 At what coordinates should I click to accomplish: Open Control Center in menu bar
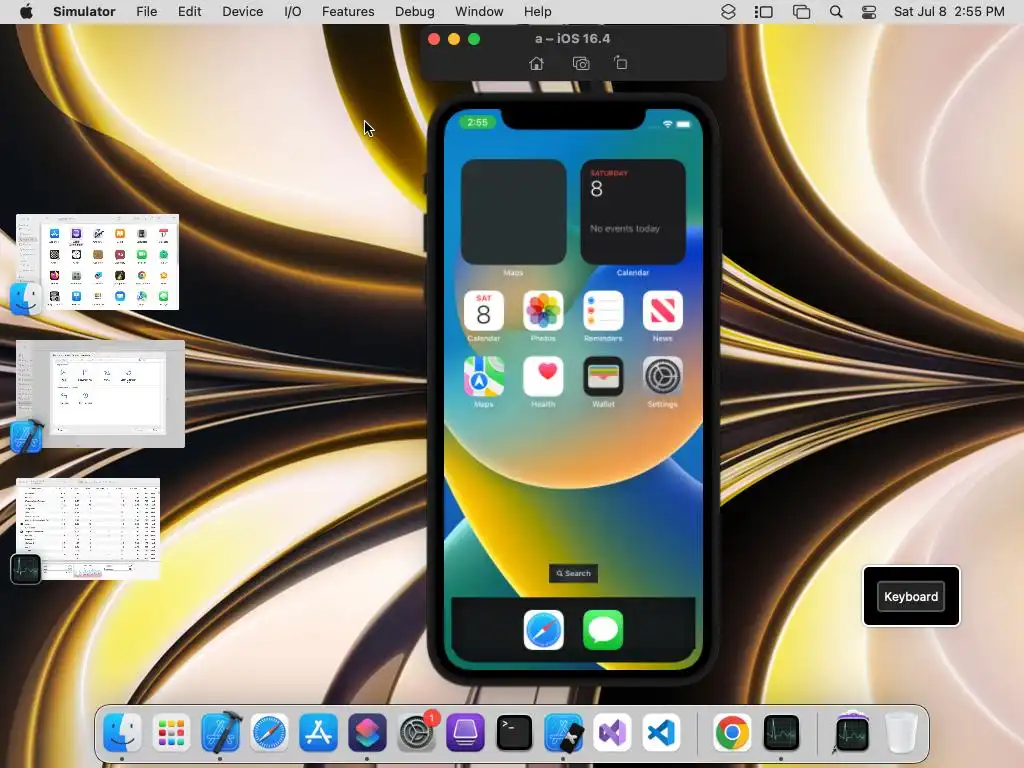coord(869,12)
